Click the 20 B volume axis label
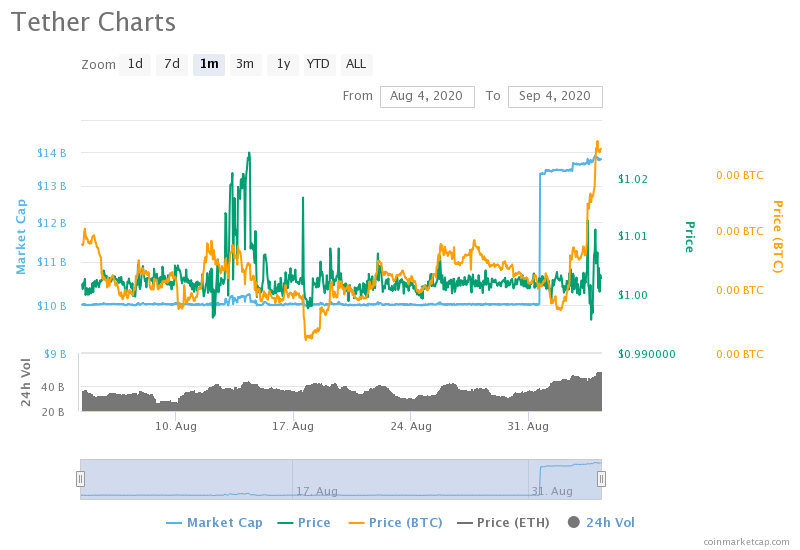The height and width of the screenshot is (550, 800). [x=53, y=412]
